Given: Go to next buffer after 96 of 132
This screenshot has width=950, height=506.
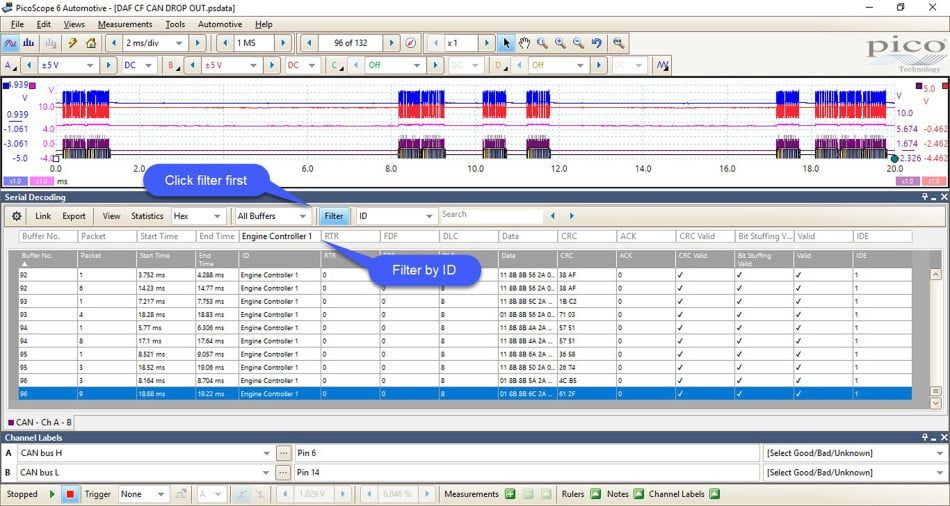Looking at the screenshot, I should (x=391, y=43).
